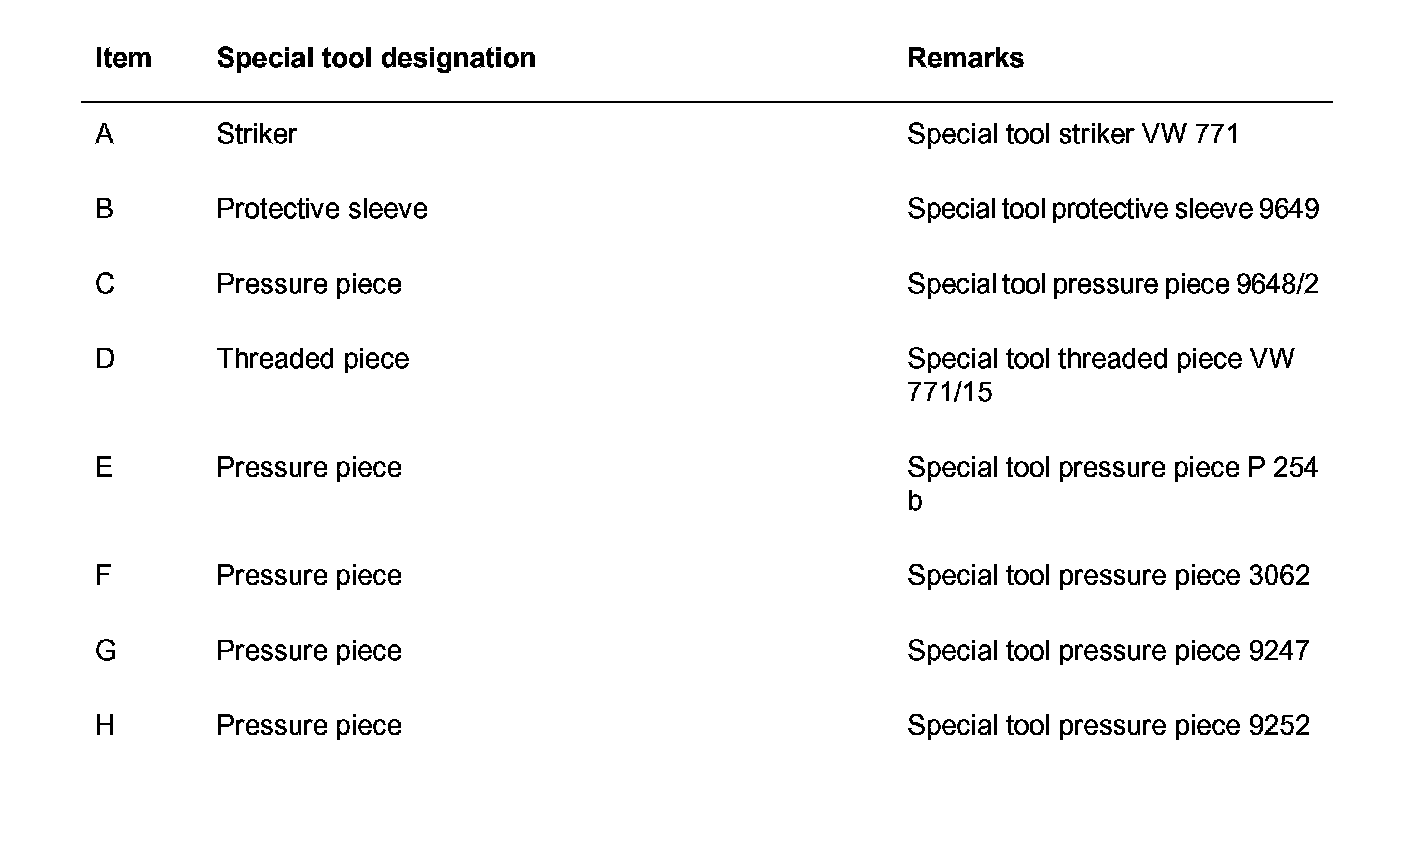Select the "Striker" designation in row A

point(256,134)
